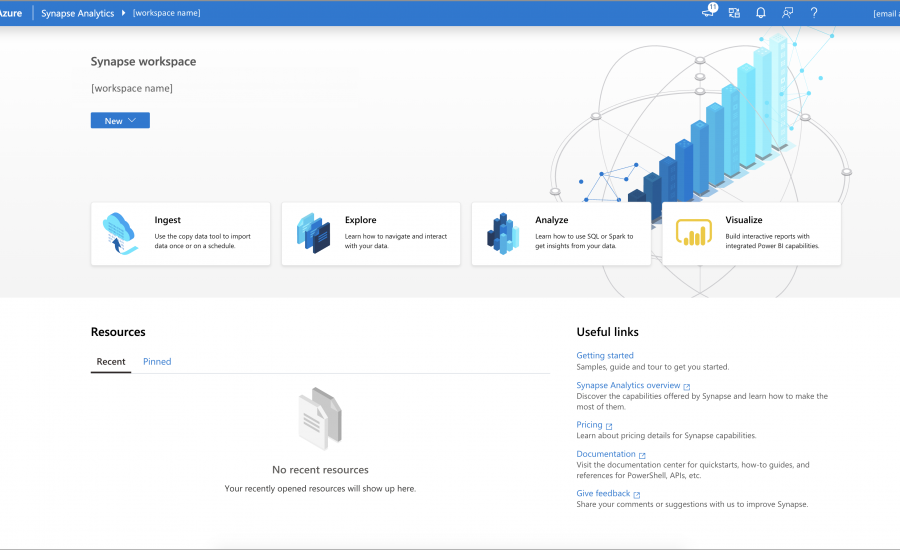
Task: Open the Help question mark
Action: 814,13
